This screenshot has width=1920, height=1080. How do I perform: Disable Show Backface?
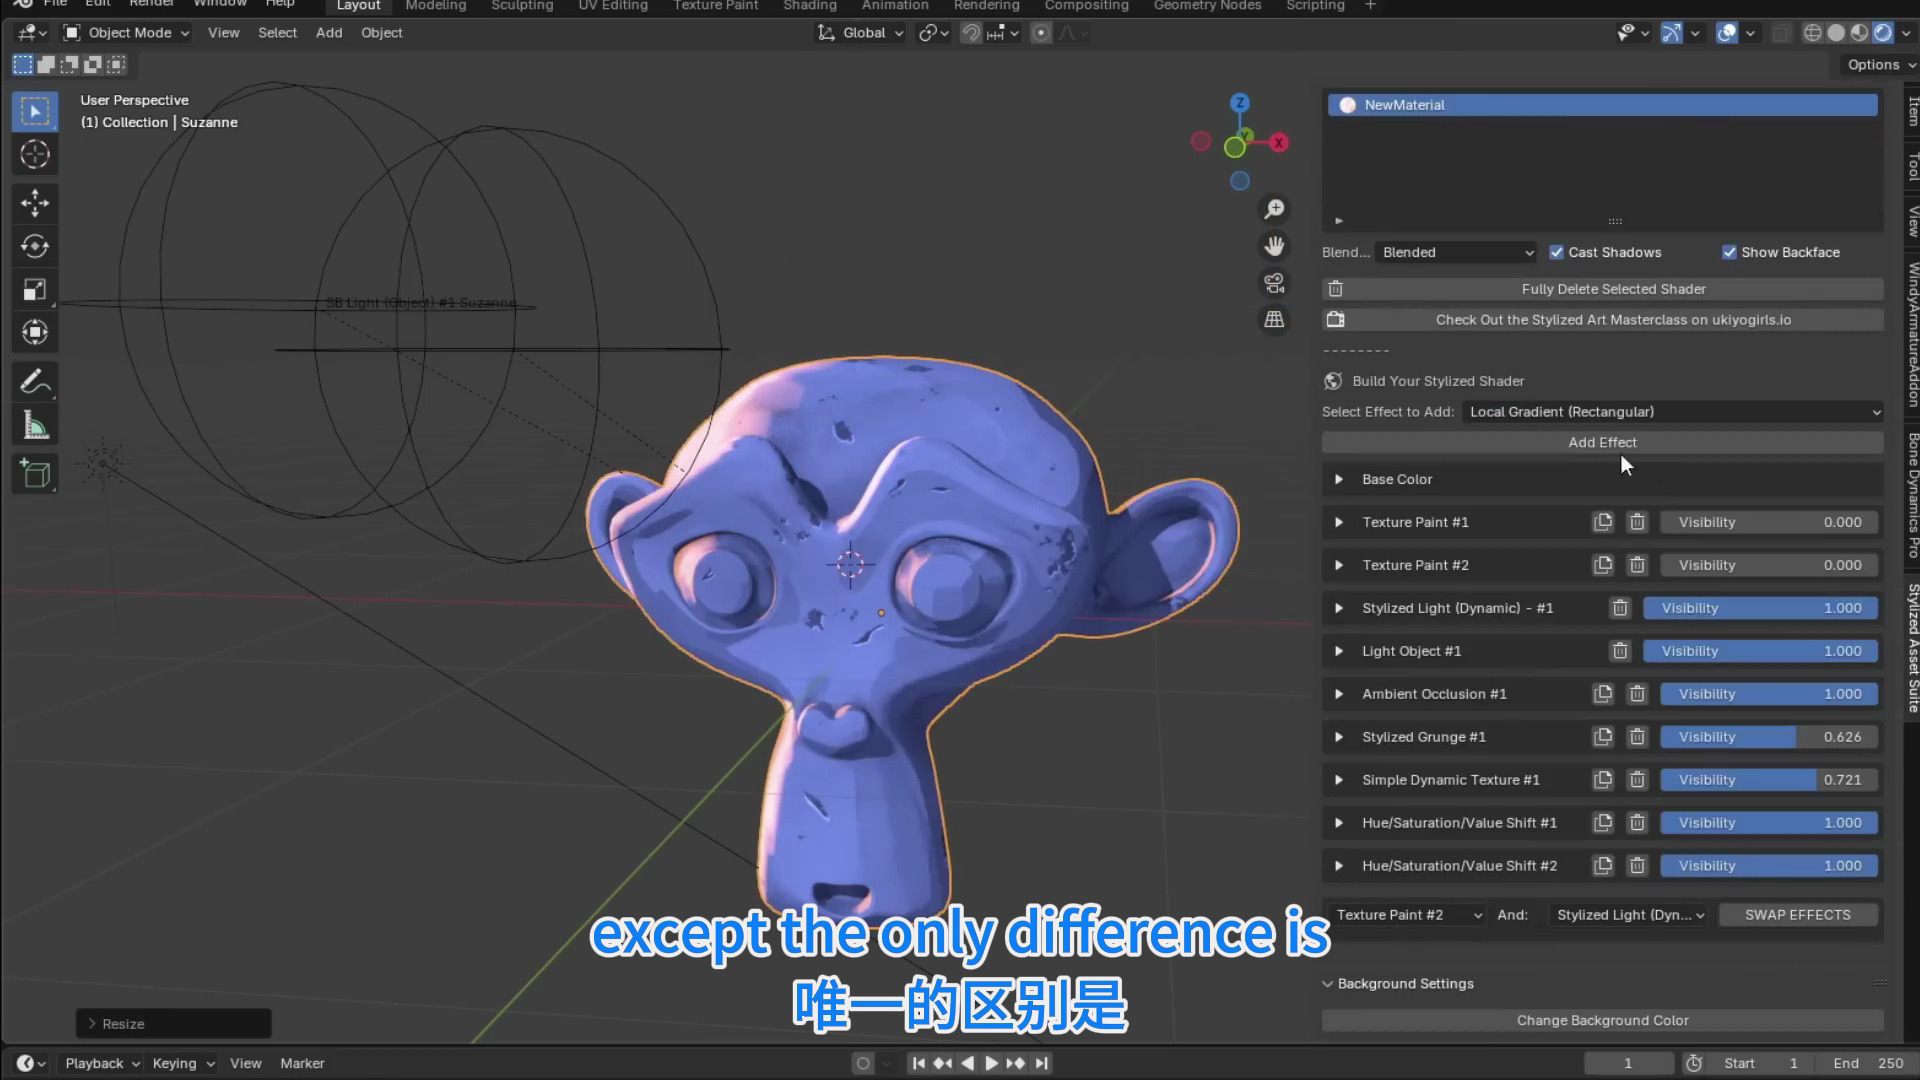tap(1729, 251)
